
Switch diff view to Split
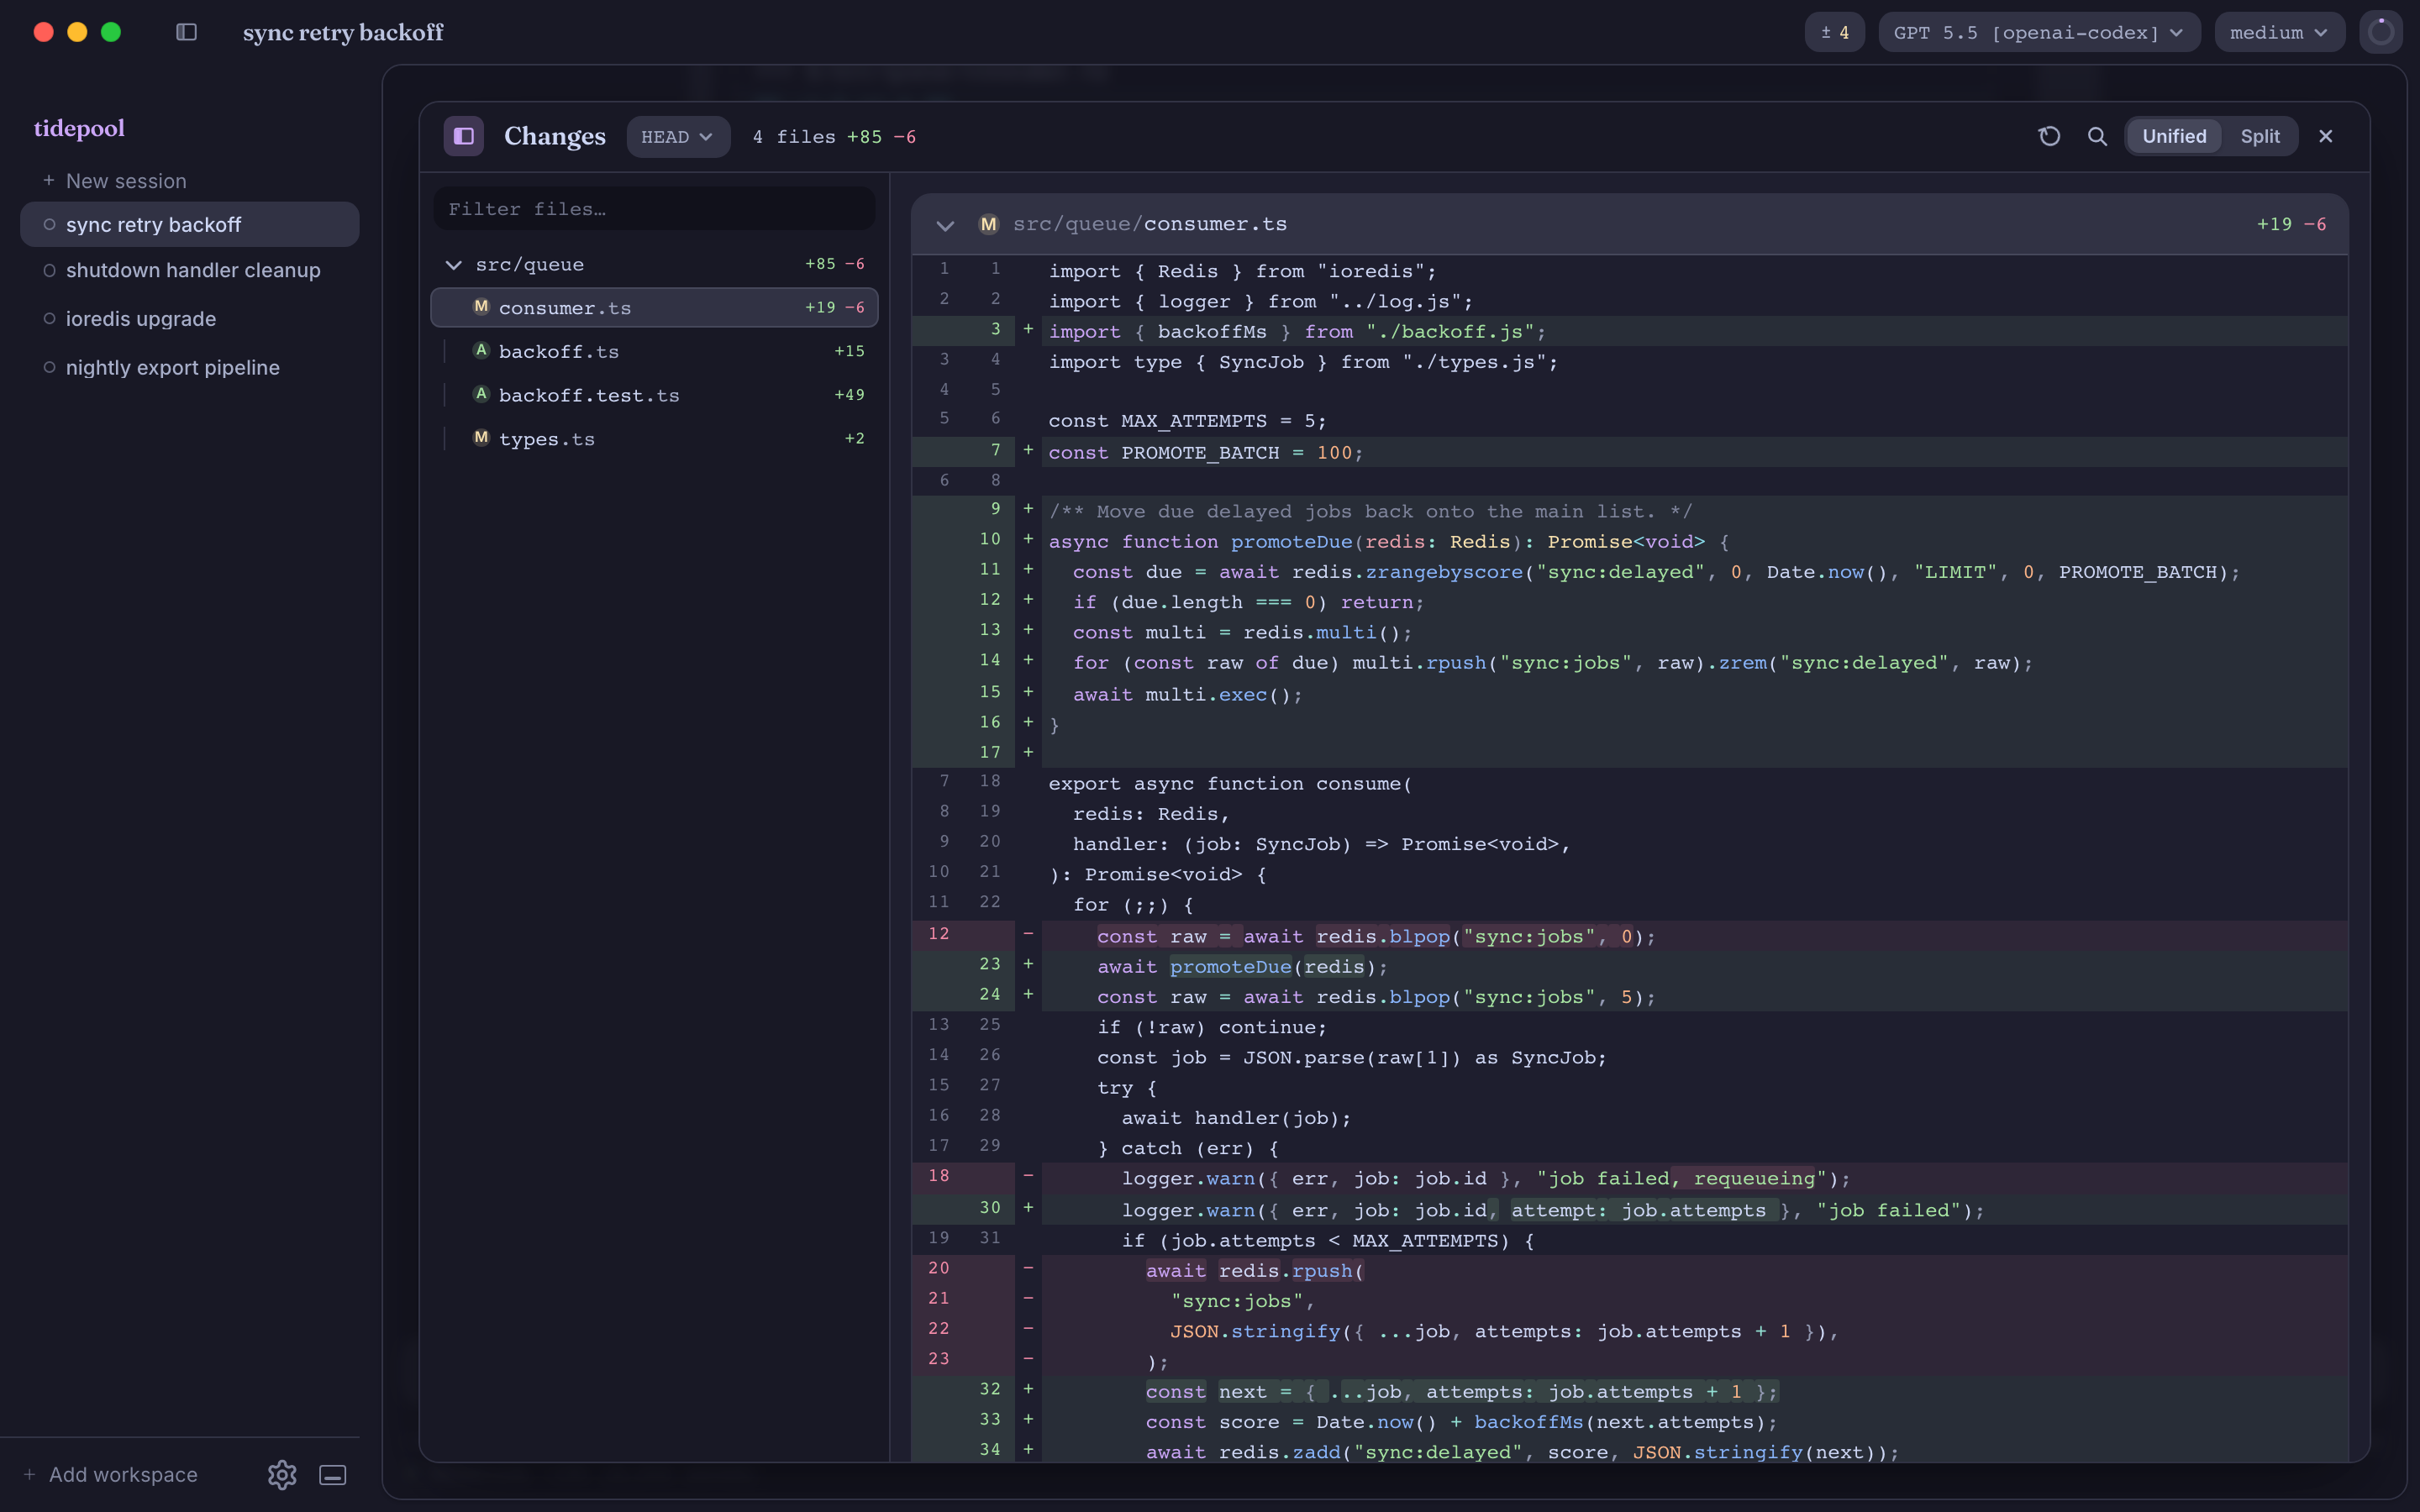coord(2260,136)
